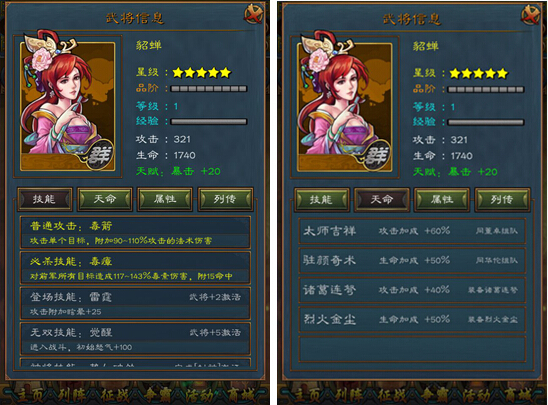Switch to 属性 tab in left panel
Viewport: 548px width, 405px height.
click(165, 199)
